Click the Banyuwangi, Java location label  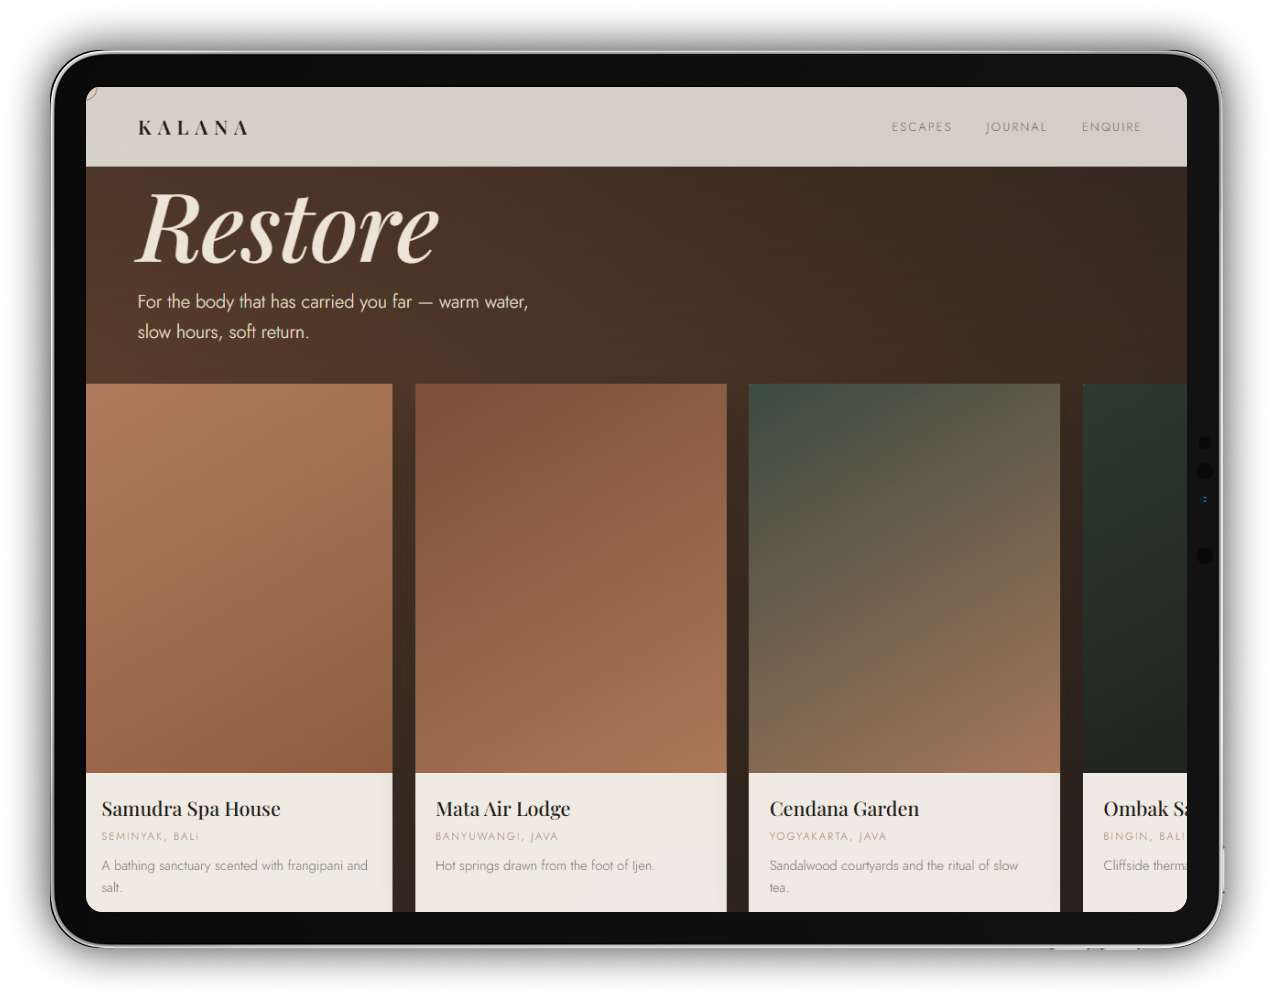497,836
